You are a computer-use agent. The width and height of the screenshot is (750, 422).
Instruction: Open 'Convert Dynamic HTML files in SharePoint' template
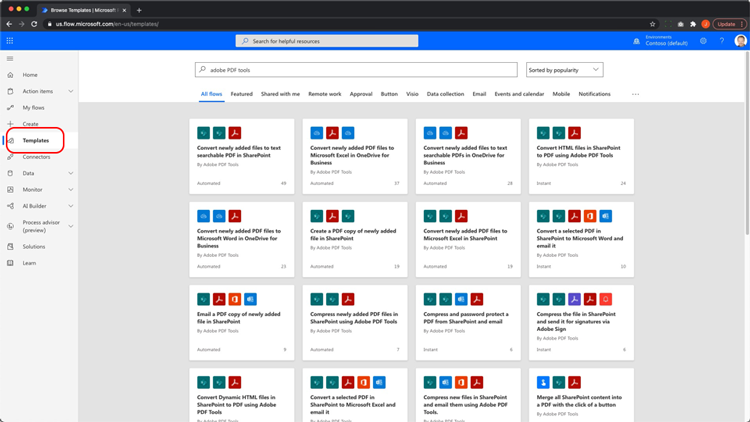click(x=242, y=395)
